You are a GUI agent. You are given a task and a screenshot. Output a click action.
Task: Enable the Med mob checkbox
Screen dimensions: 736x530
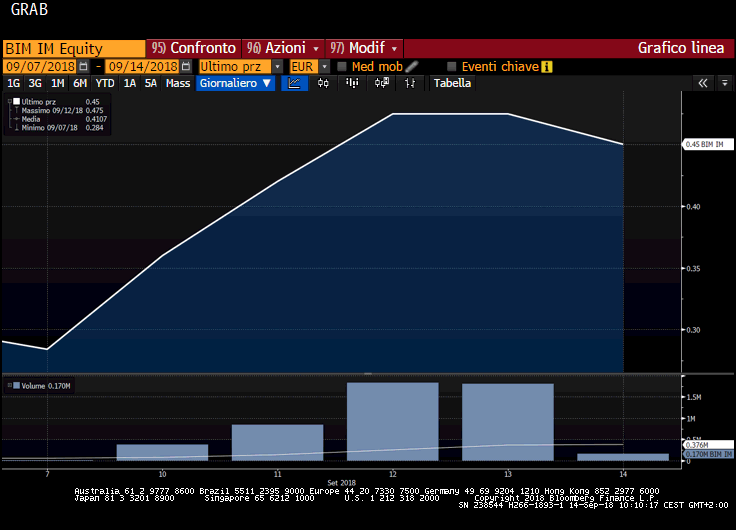tap(342, 66)
